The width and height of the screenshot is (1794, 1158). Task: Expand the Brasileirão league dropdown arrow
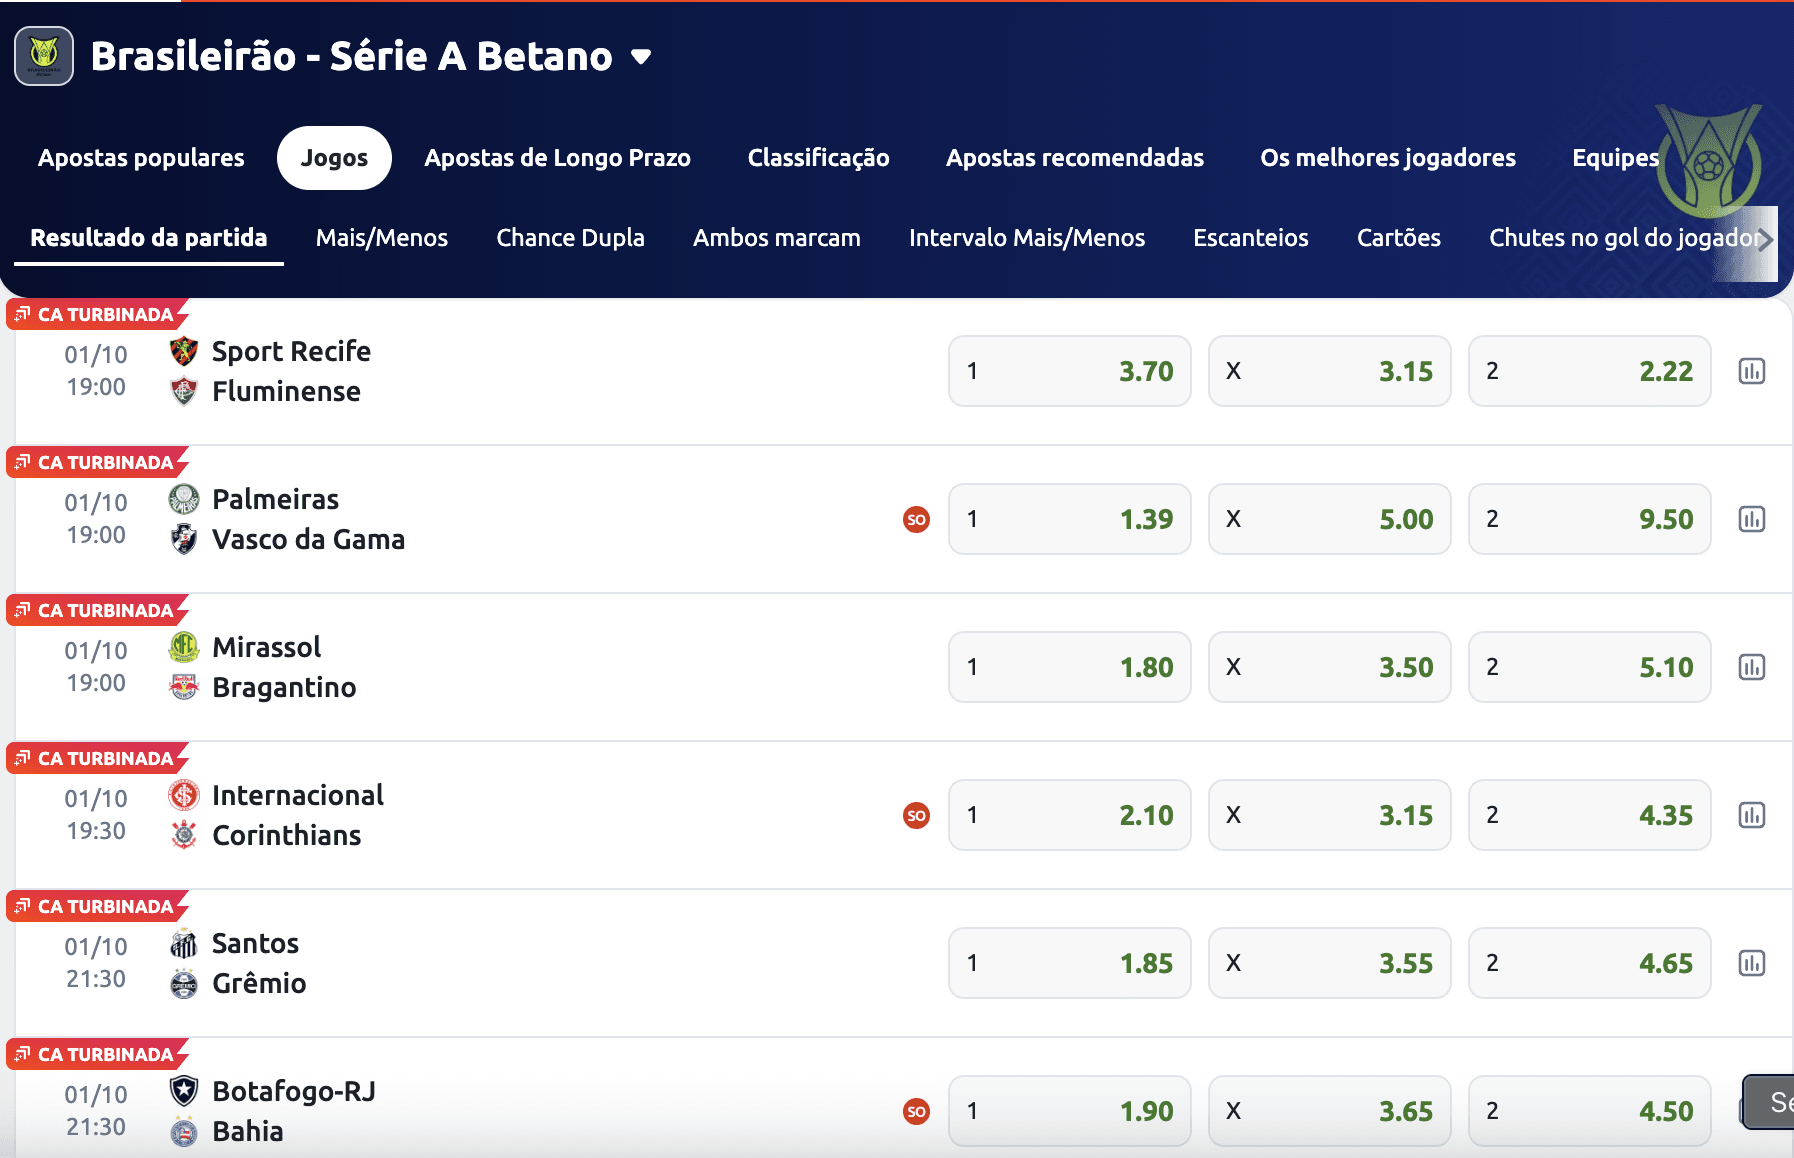click(x=642, y=57)
